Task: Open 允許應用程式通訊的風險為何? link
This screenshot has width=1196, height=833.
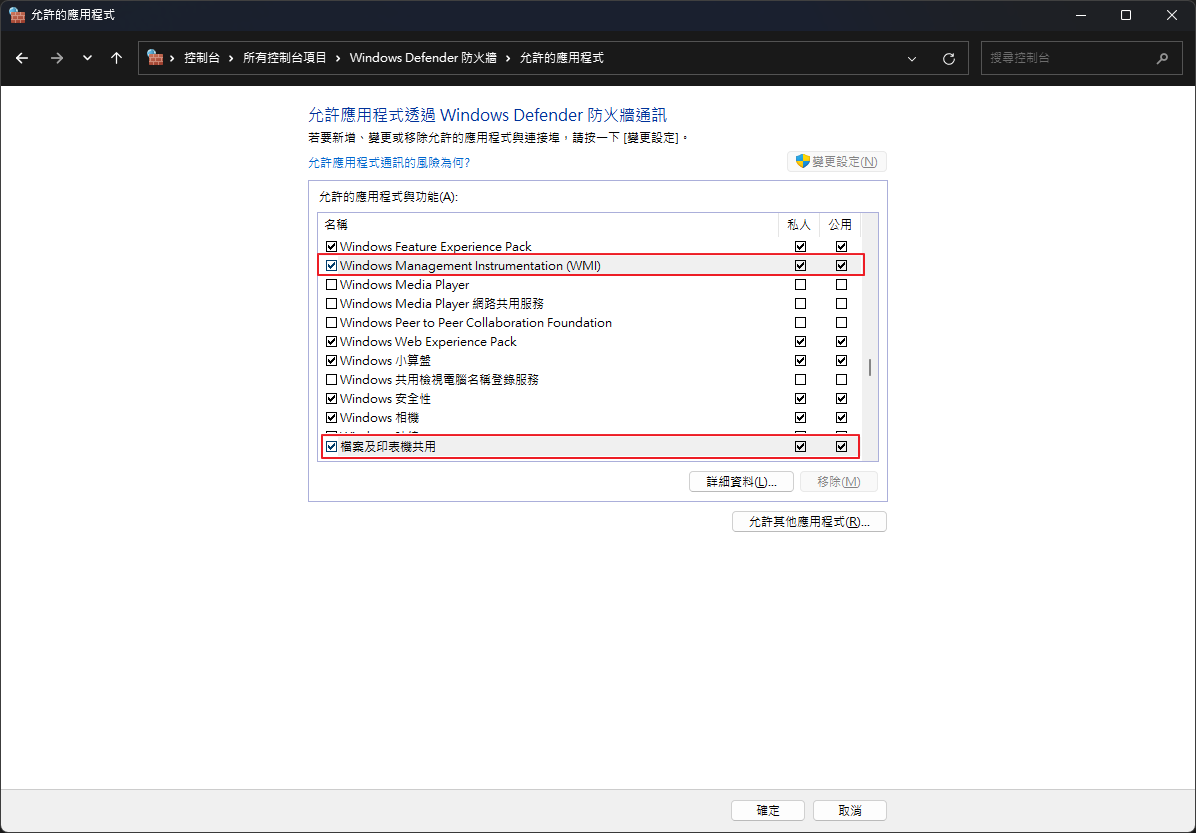Action: pos(389,162)
